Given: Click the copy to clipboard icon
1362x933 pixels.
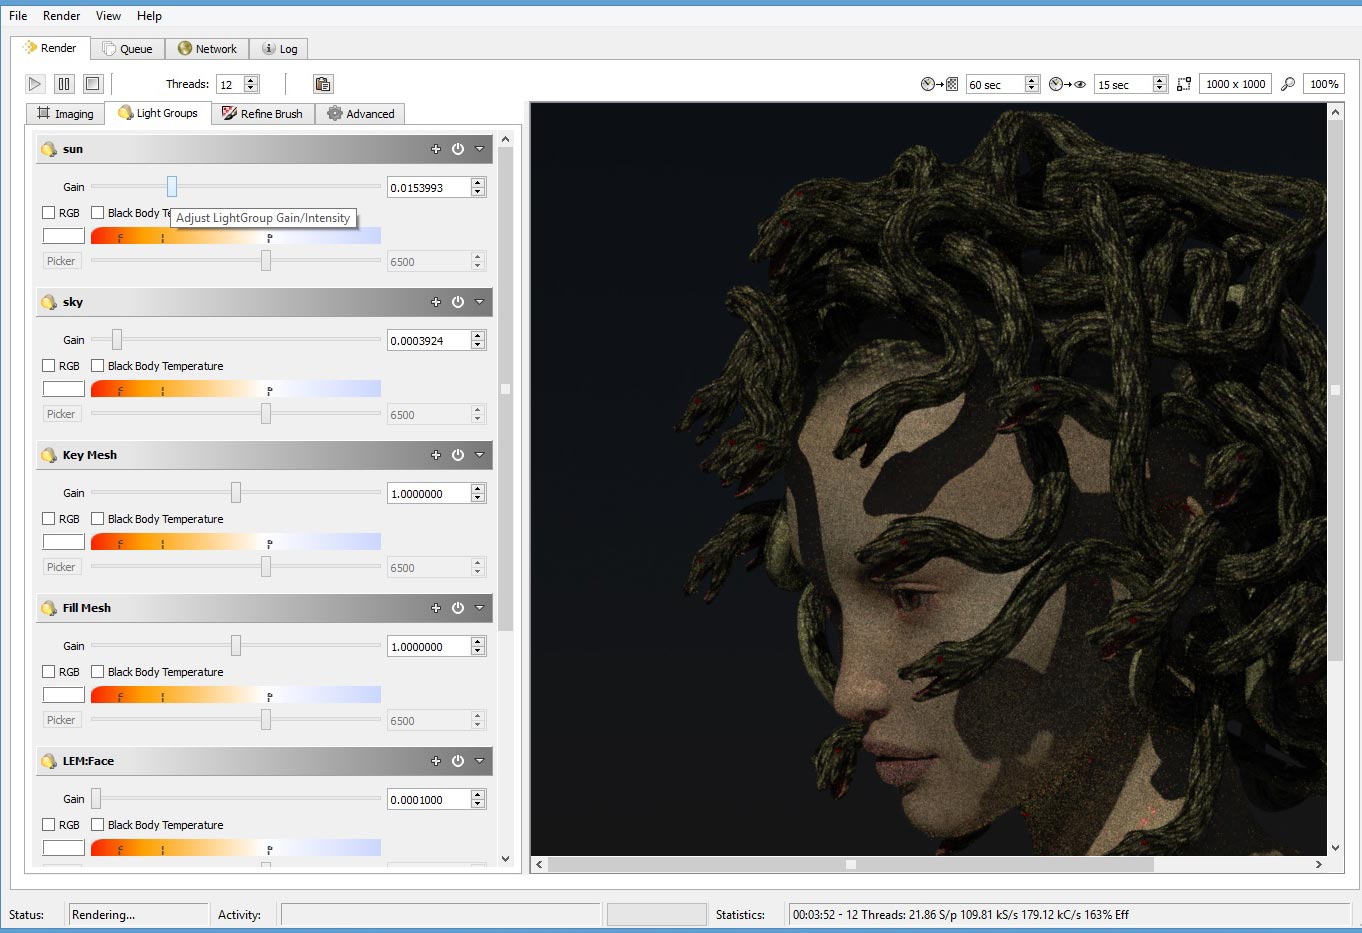Looking at the screenshot, I should 322,84.
